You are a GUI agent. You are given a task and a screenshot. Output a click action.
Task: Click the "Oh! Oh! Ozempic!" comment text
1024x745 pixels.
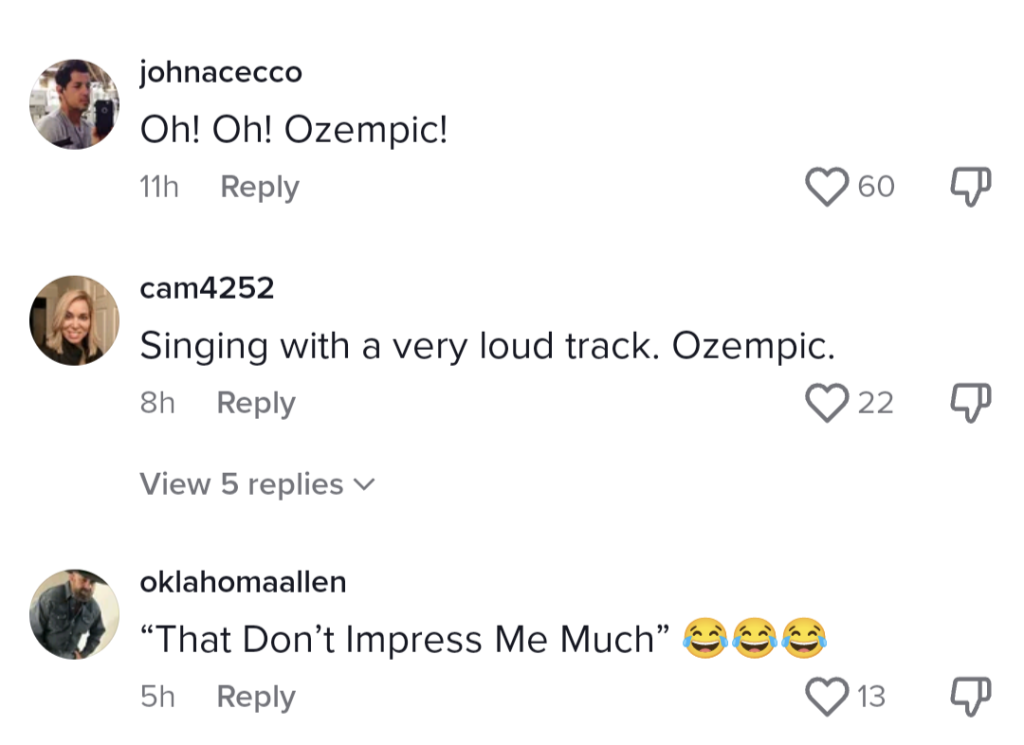point(293,131)
